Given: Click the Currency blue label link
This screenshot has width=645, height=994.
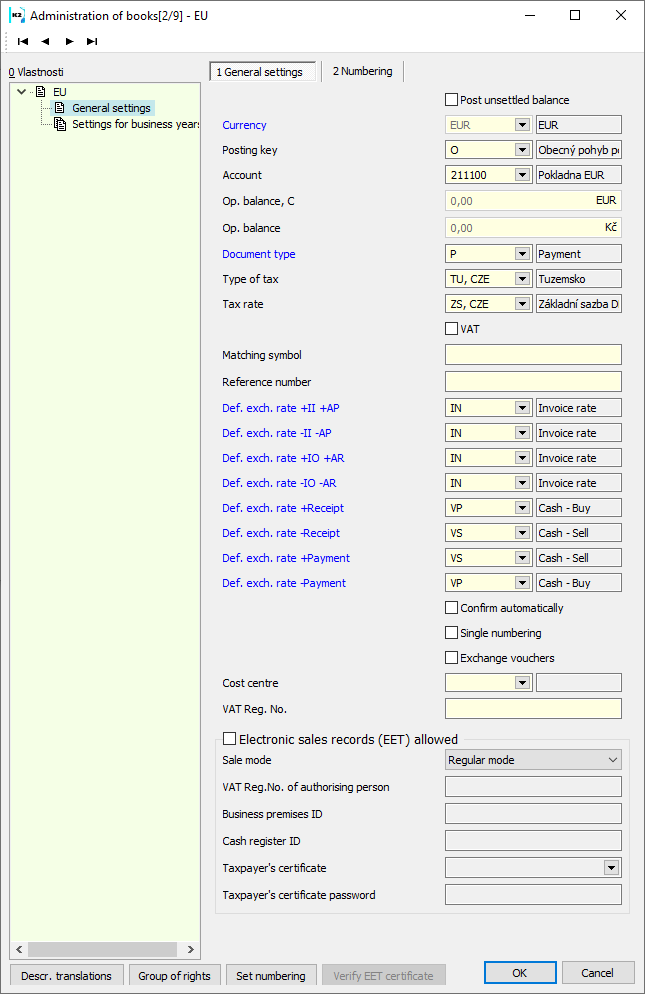Looking at the screenshot, I should point(244,125).
